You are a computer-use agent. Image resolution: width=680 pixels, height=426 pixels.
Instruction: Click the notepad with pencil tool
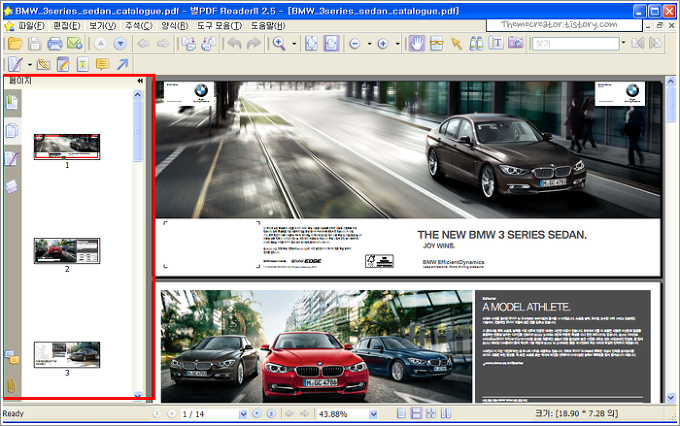pyautogui.click(x=63, y=65)
